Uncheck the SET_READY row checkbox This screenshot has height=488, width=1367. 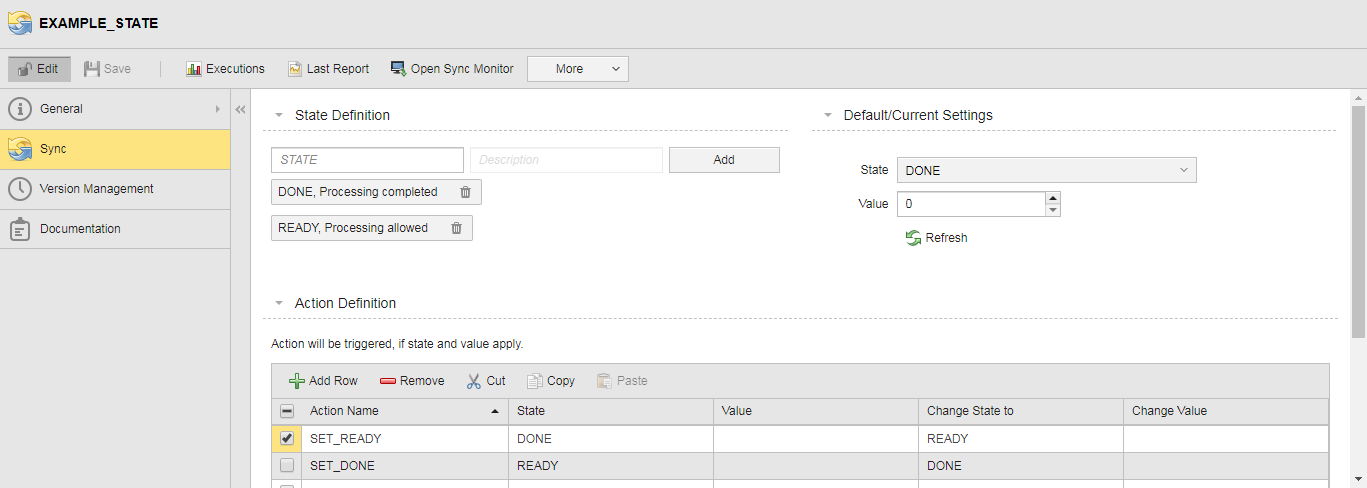tap(287, 438)
